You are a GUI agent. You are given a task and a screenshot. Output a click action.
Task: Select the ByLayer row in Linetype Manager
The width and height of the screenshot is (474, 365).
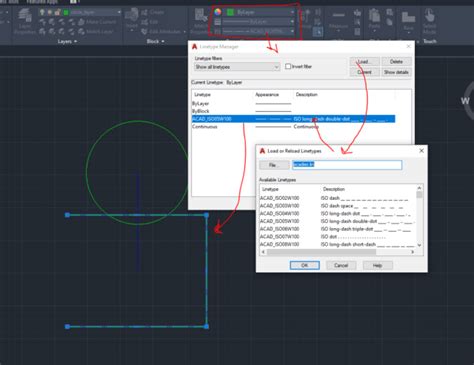(293, 103)
